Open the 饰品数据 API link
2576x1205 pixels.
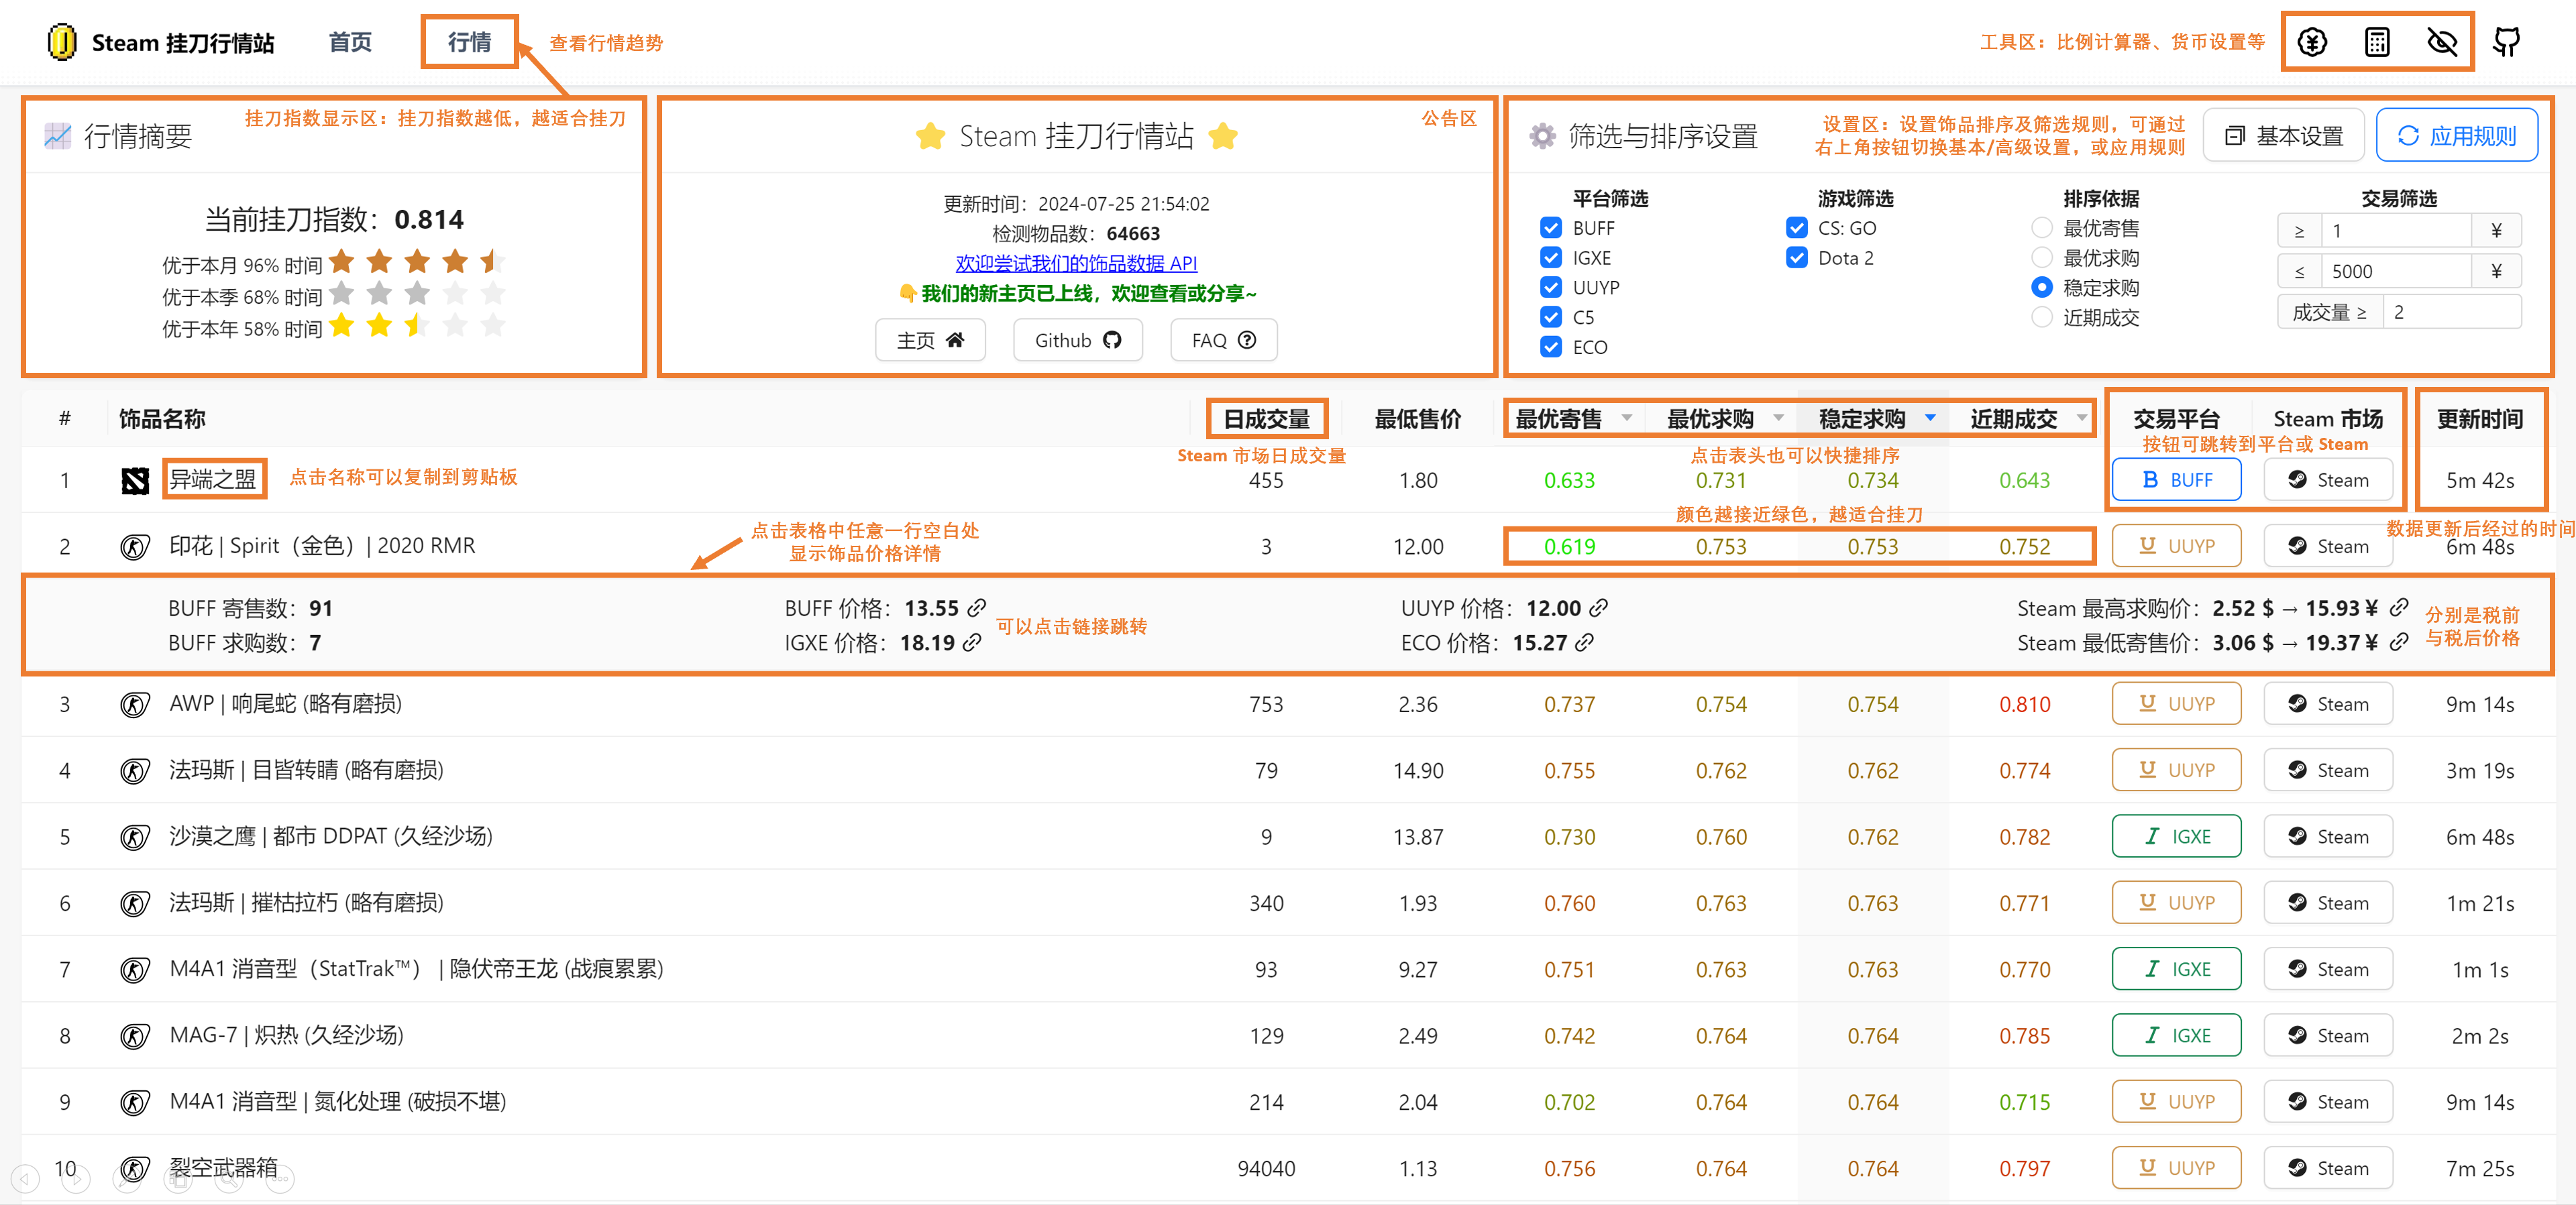point(1076,263)
